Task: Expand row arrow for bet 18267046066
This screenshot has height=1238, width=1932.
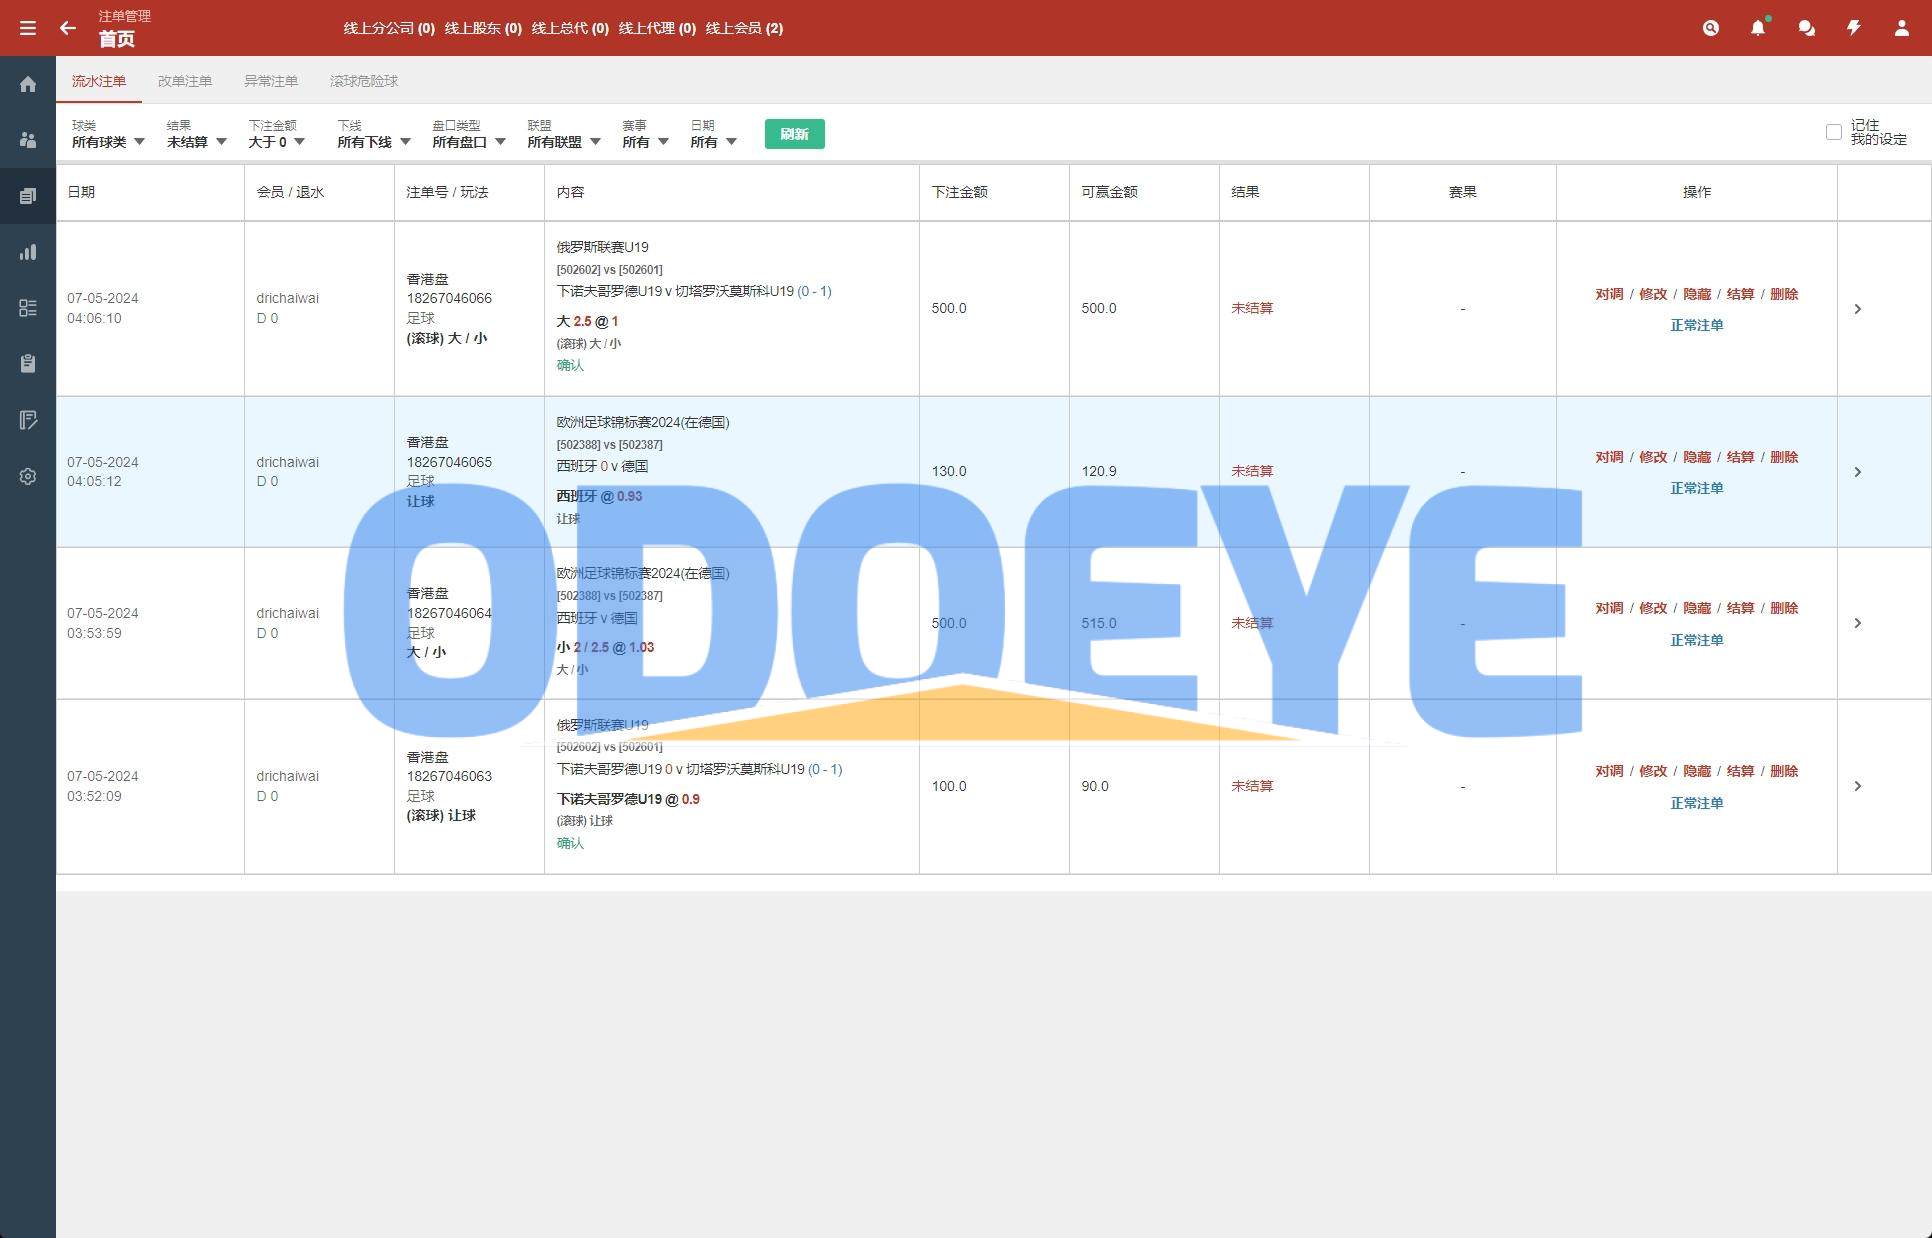Action: coord(1858,309)
